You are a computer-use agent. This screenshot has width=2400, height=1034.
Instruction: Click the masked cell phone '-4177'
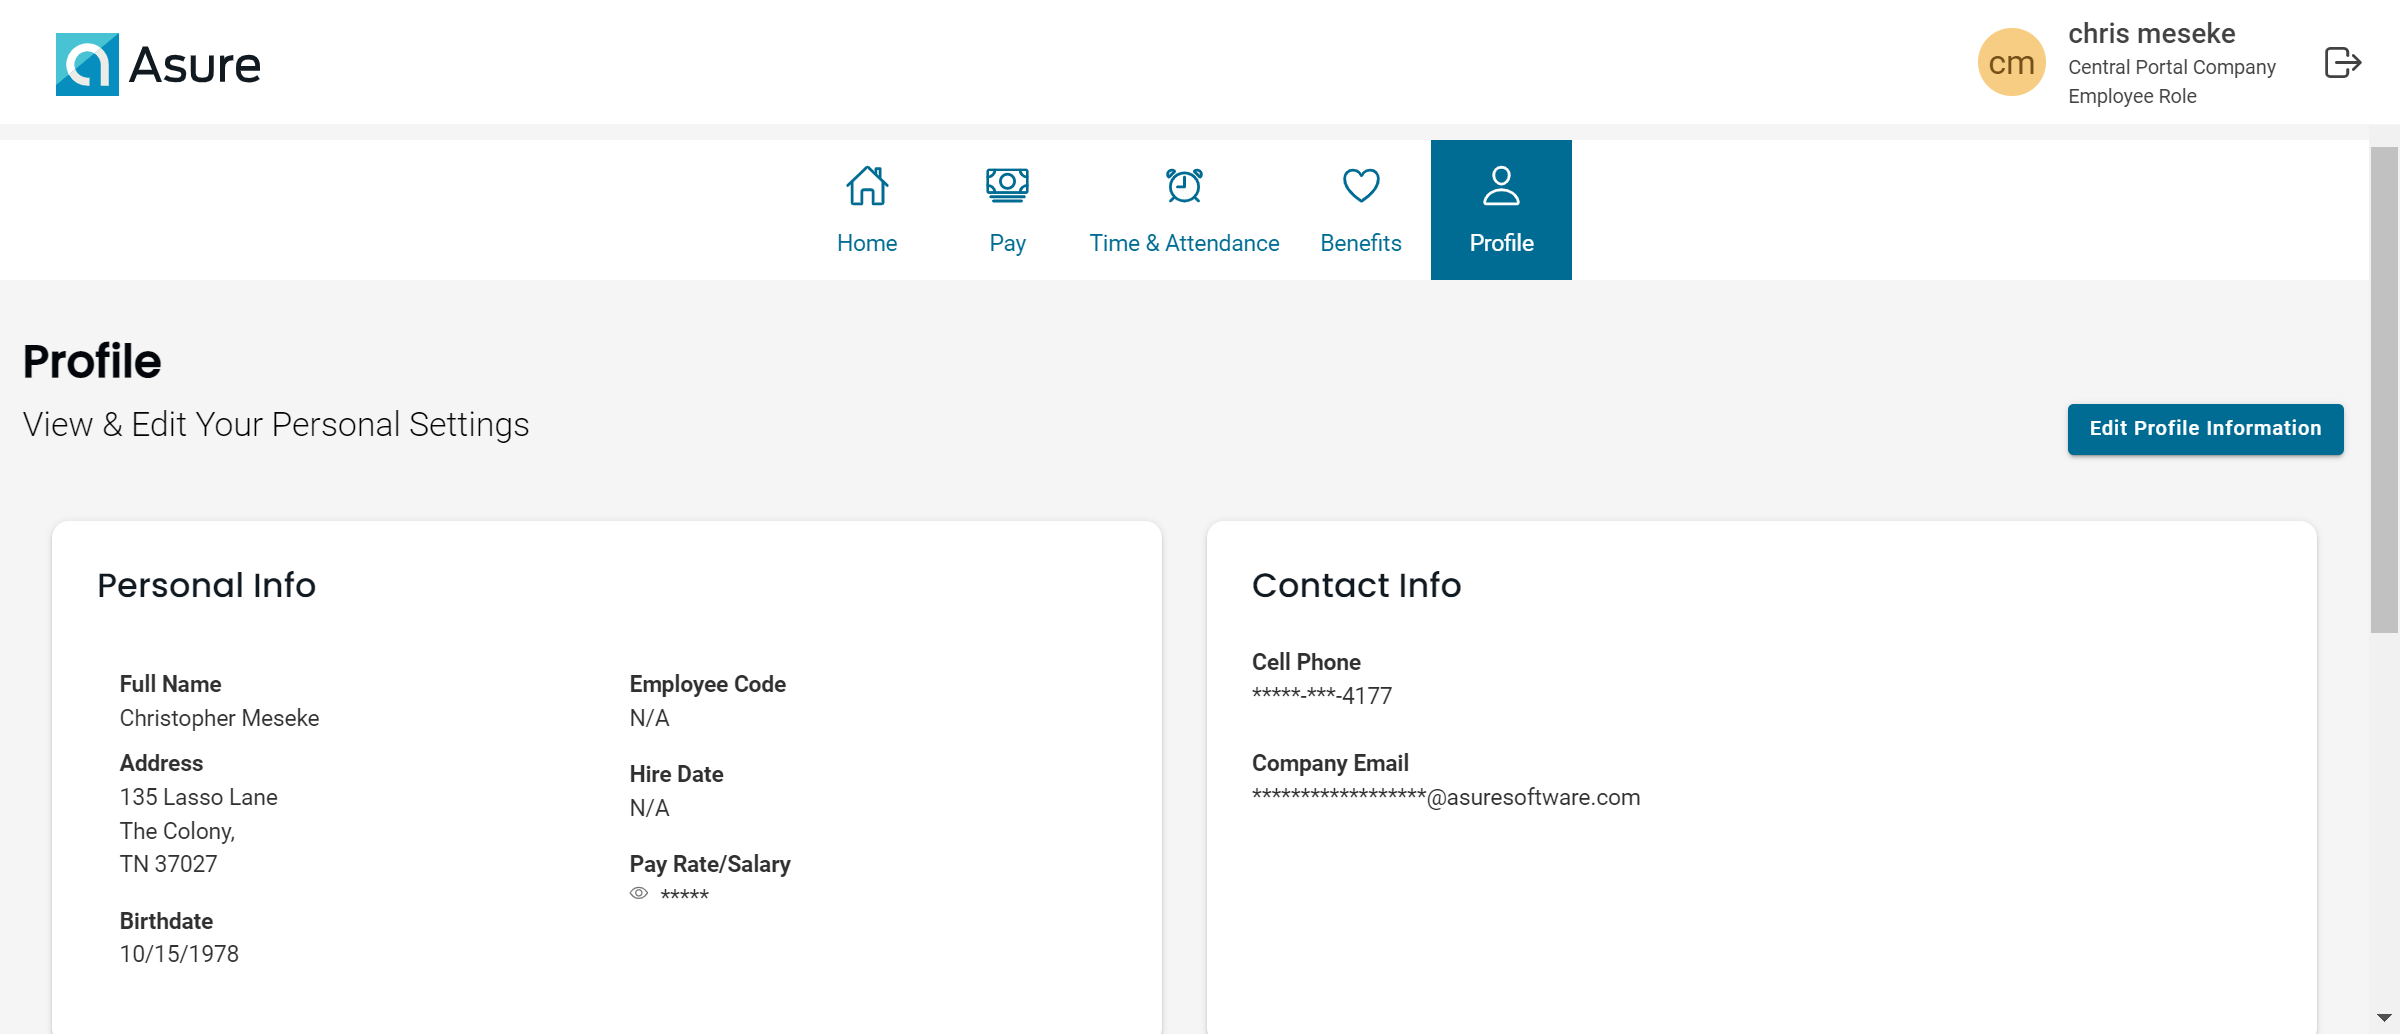pyautogui.click(x=1322, y=695)
